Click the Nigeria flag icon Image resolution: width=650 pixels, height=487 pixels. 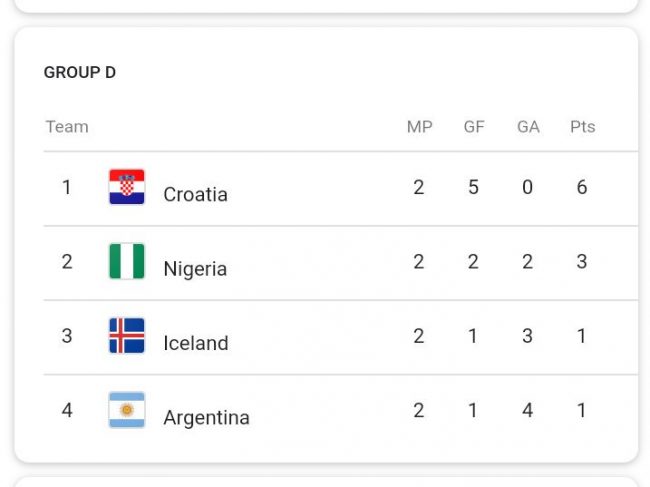[x=127, y=262]
